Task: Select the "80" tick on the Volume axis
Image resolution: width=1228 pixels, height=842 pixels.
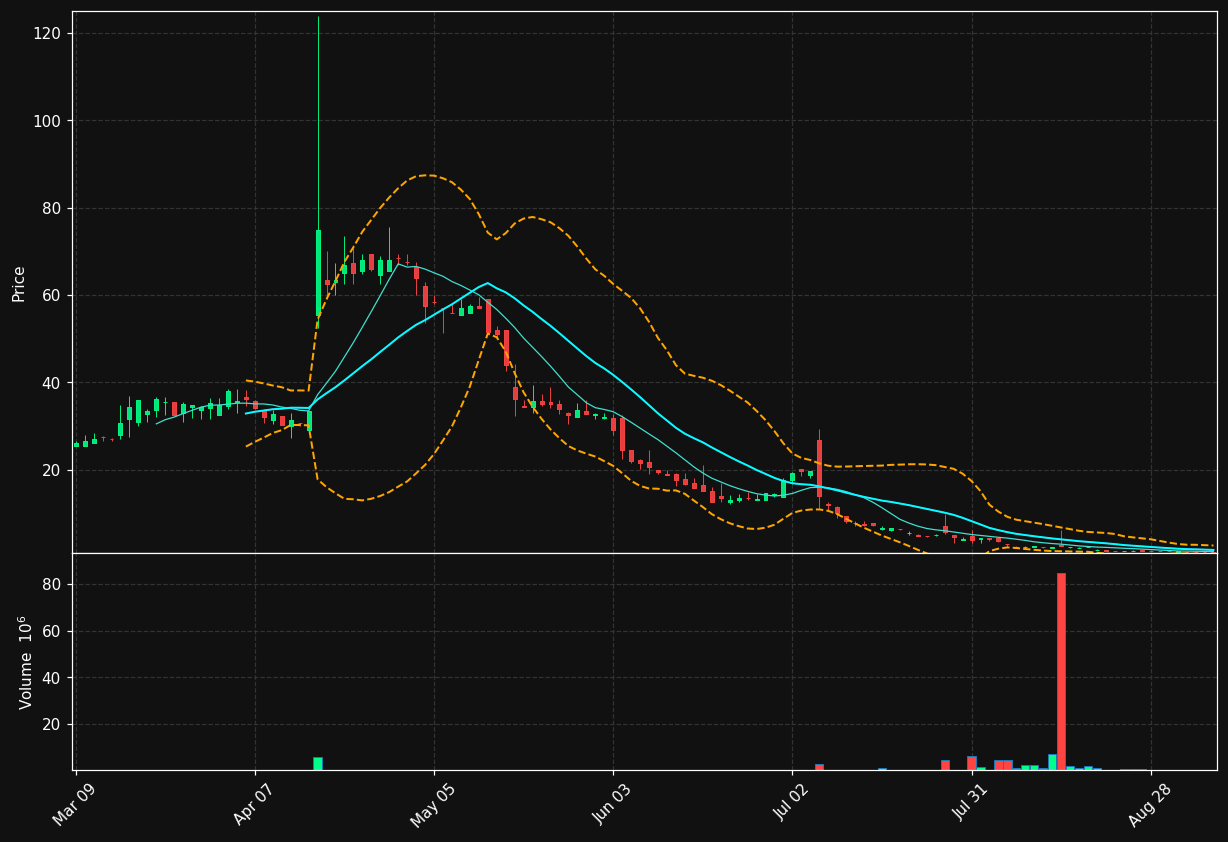Action: tap(52, 585)
